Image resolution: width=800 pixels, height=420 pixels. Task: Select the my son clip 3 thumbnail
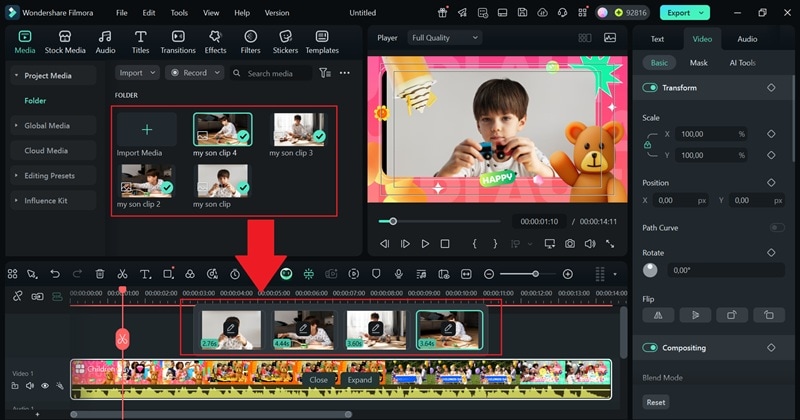coord(299,129)
